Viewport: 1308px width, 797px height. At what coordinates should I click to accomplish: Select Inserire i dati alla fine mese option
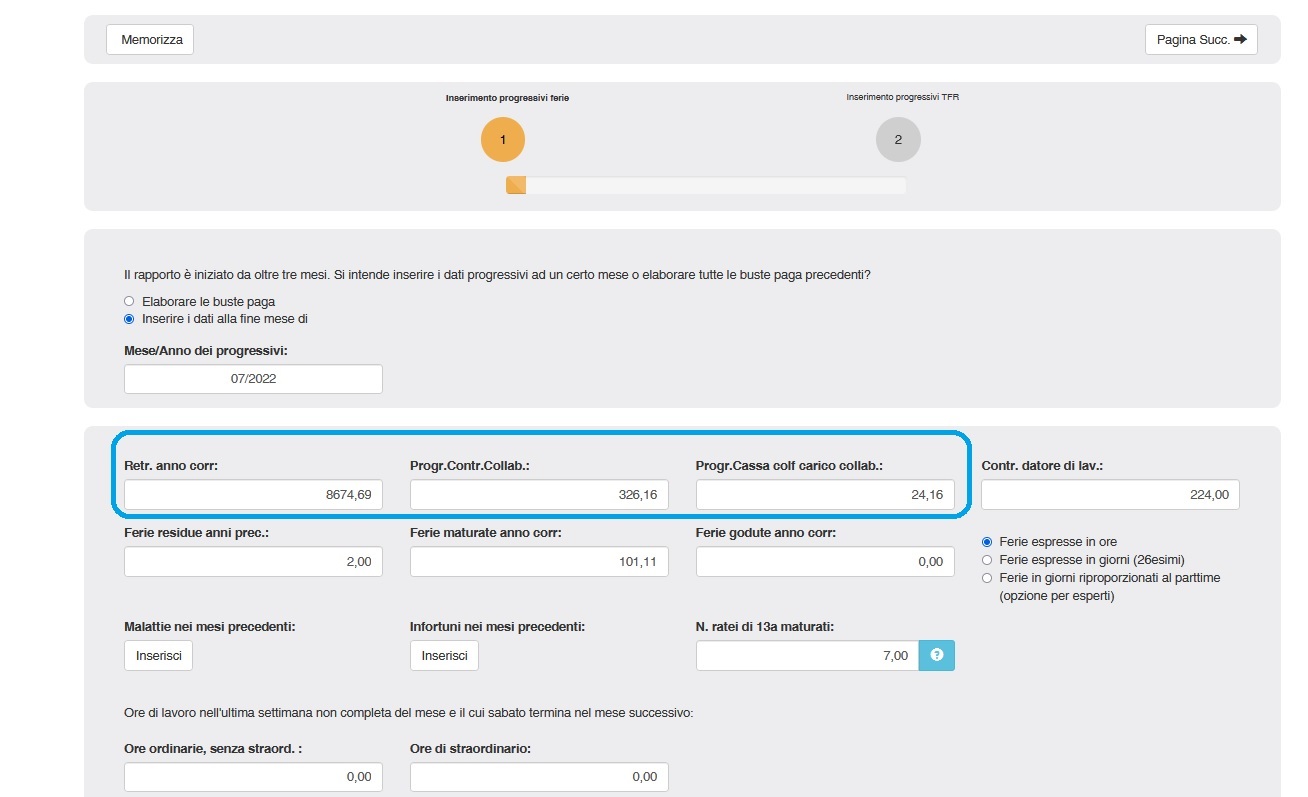128,319
